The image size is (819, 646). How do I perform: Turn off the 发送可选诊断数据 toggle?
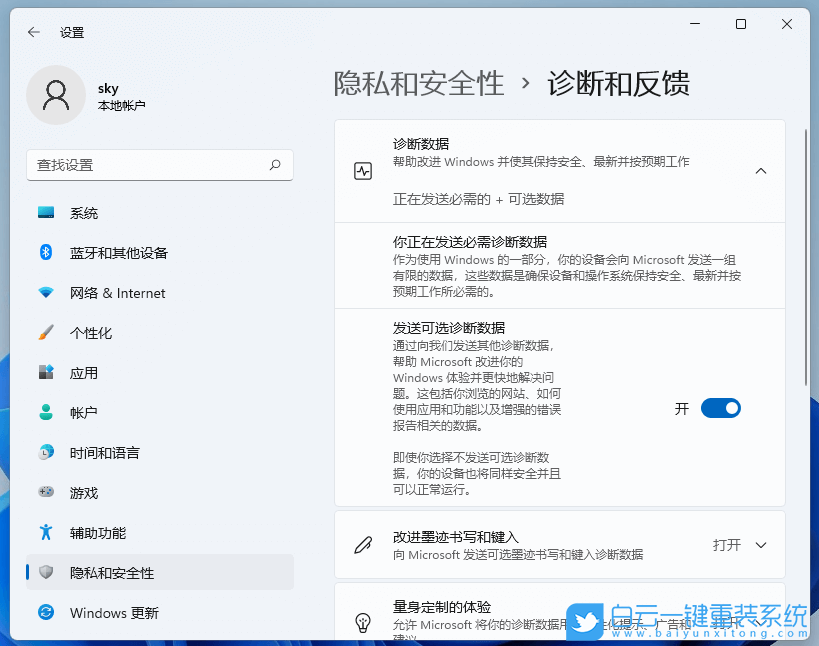pyautogui.click(x=720, y=408)
